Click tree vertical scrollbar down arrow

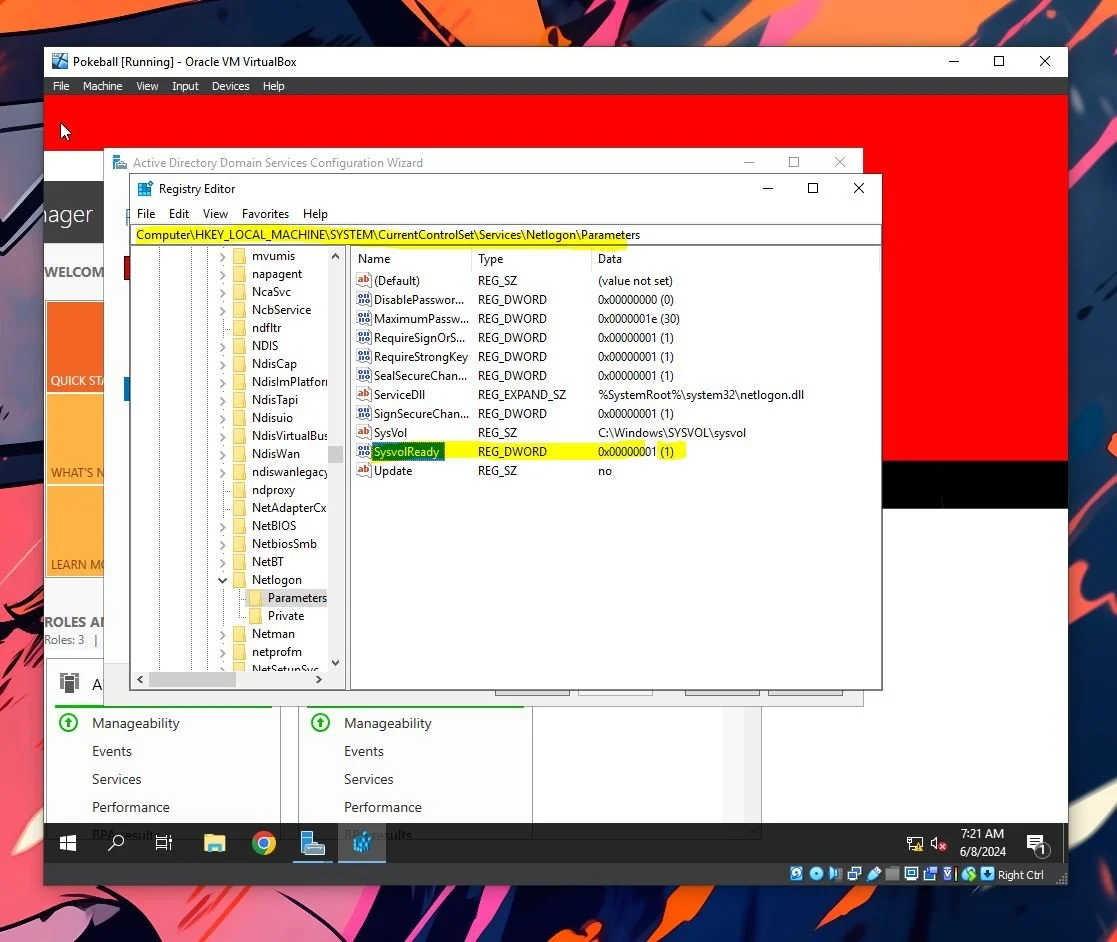click(x=336, y=663)
